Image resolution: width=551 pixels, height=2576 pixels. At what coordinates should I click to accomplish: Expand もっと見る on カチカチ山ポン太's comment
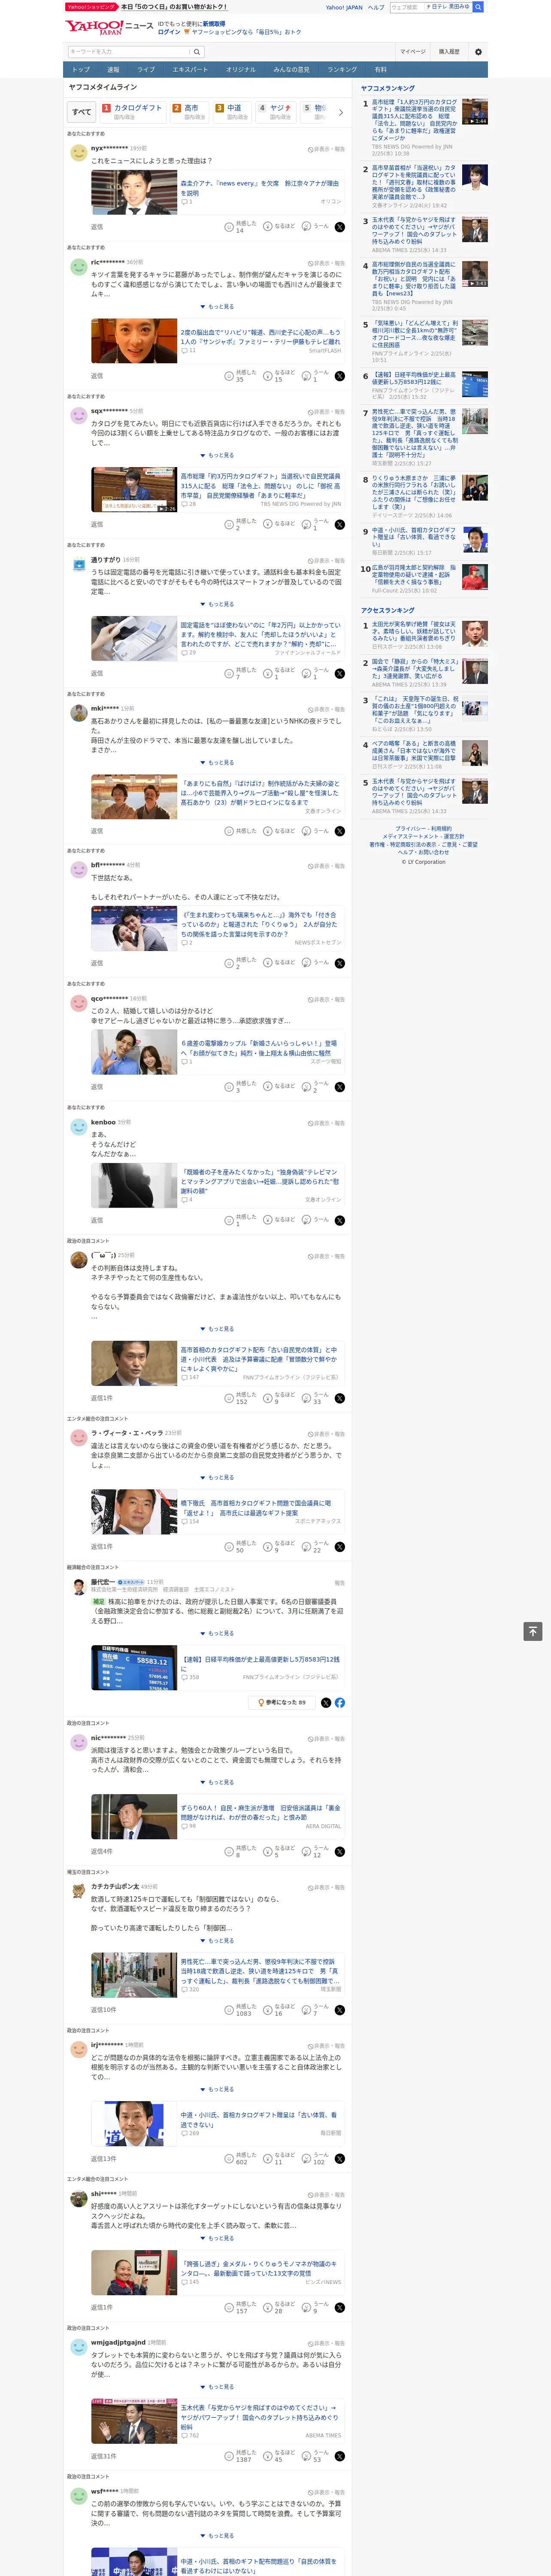217,1940
